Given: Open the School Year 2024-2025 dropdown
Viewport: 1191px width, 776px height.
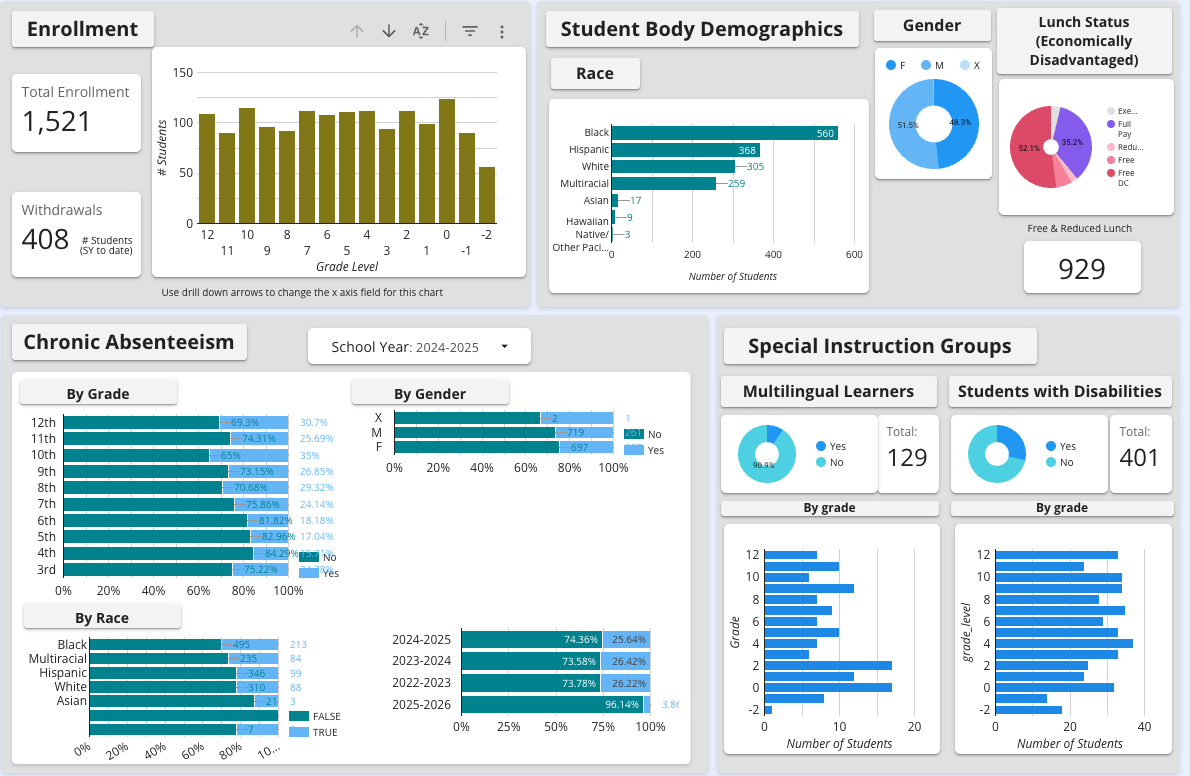Looking at the screenshot, I should (x=420, y=346).
